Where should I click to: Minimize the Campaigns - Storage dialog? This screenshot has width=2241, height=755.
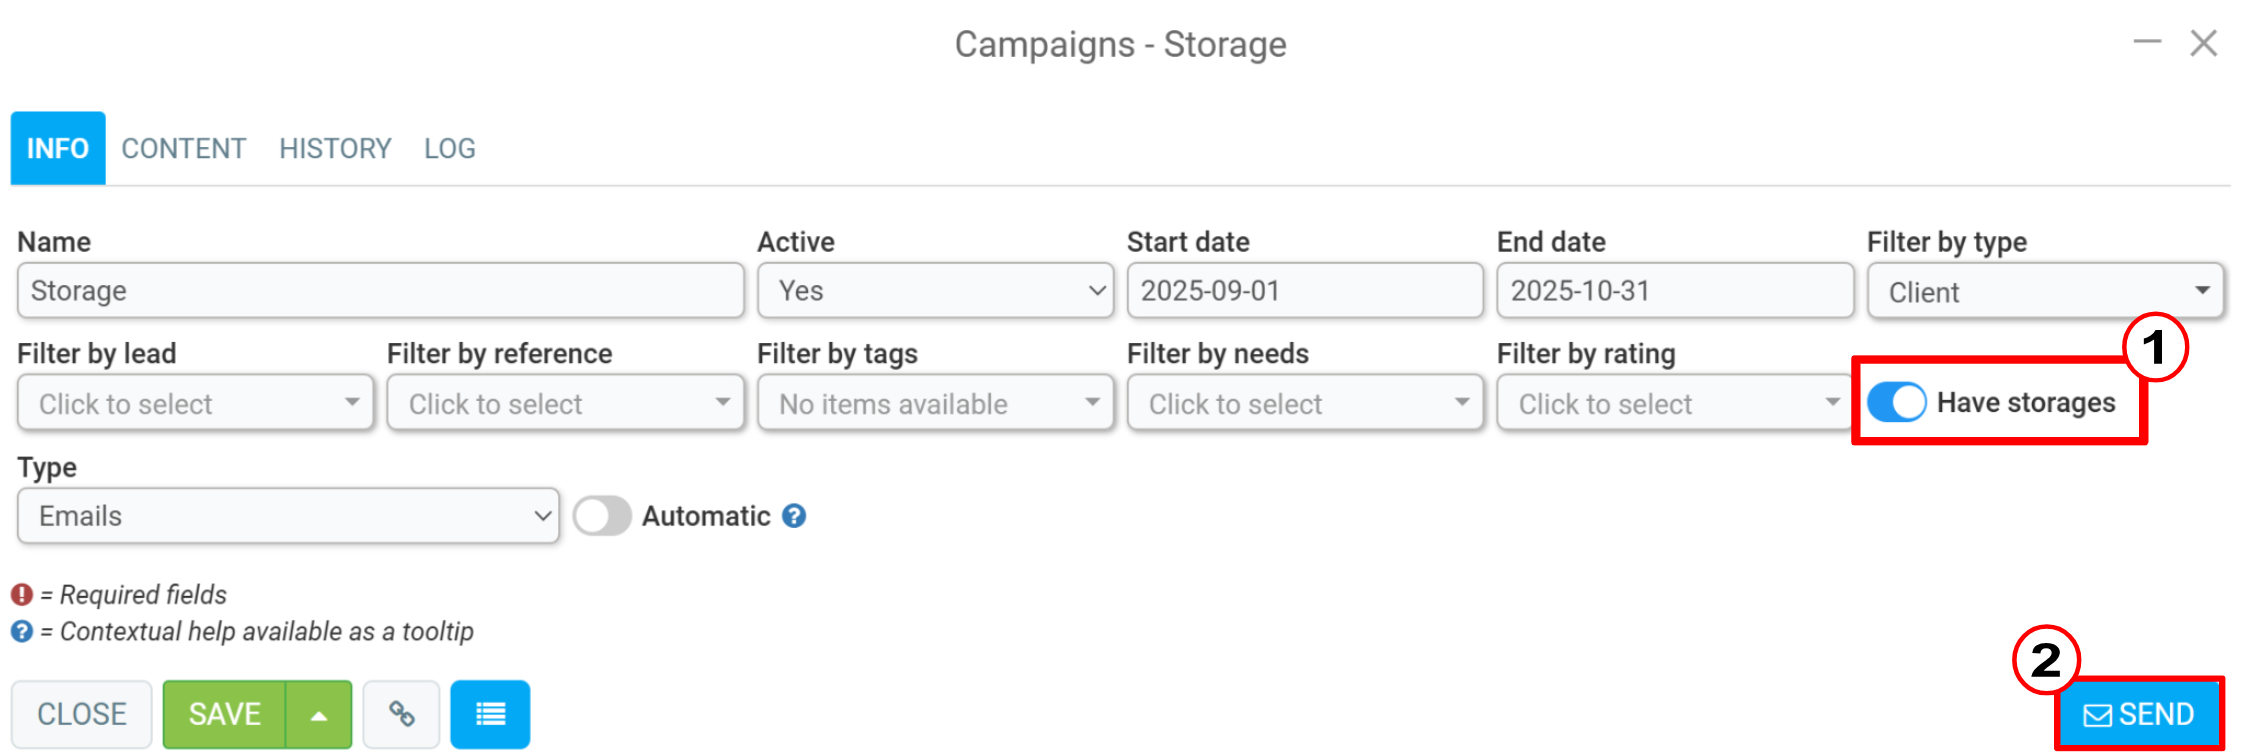coord(2147,42)
